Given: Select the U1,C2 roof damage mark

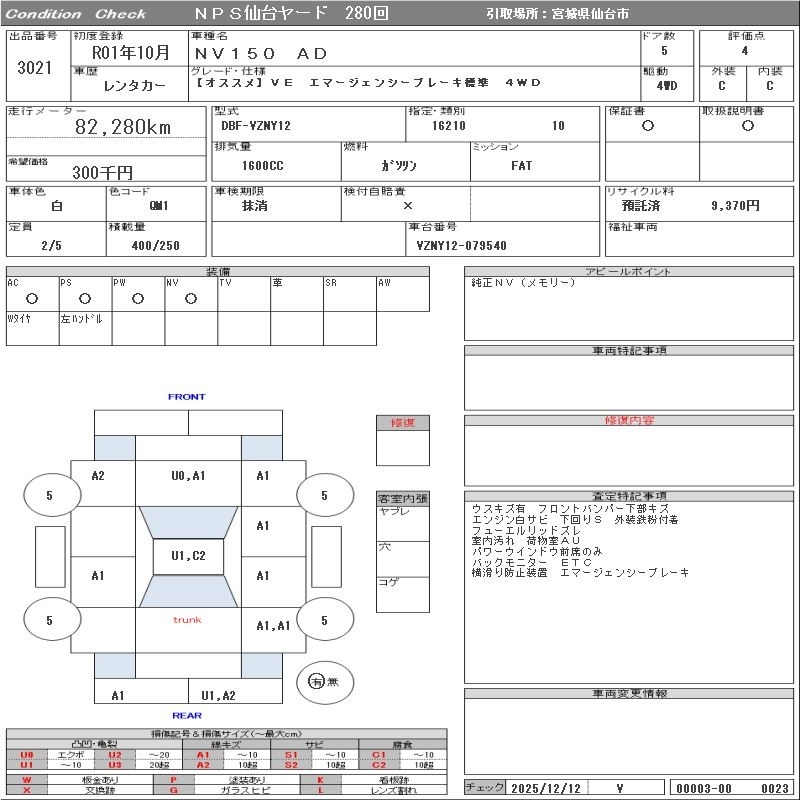Looking at the screenshot, I should (x=188, y=556).
